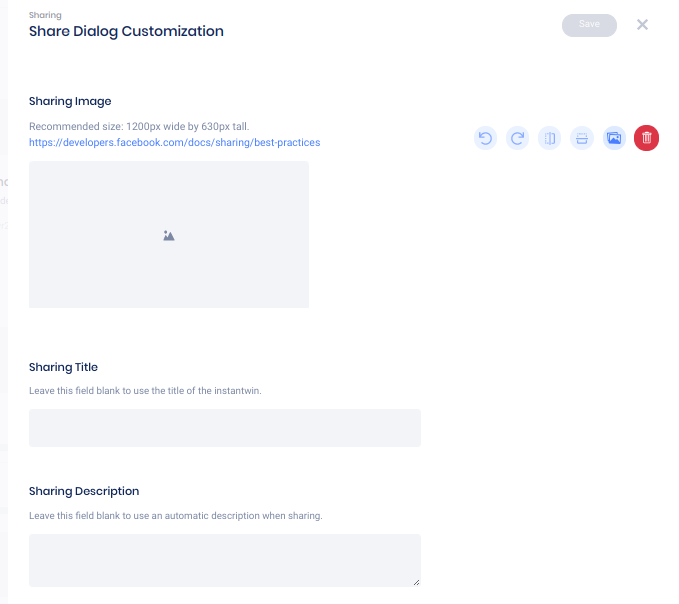
Task: Click the Sharing Image section label
Action: click(x=70, y=101)
